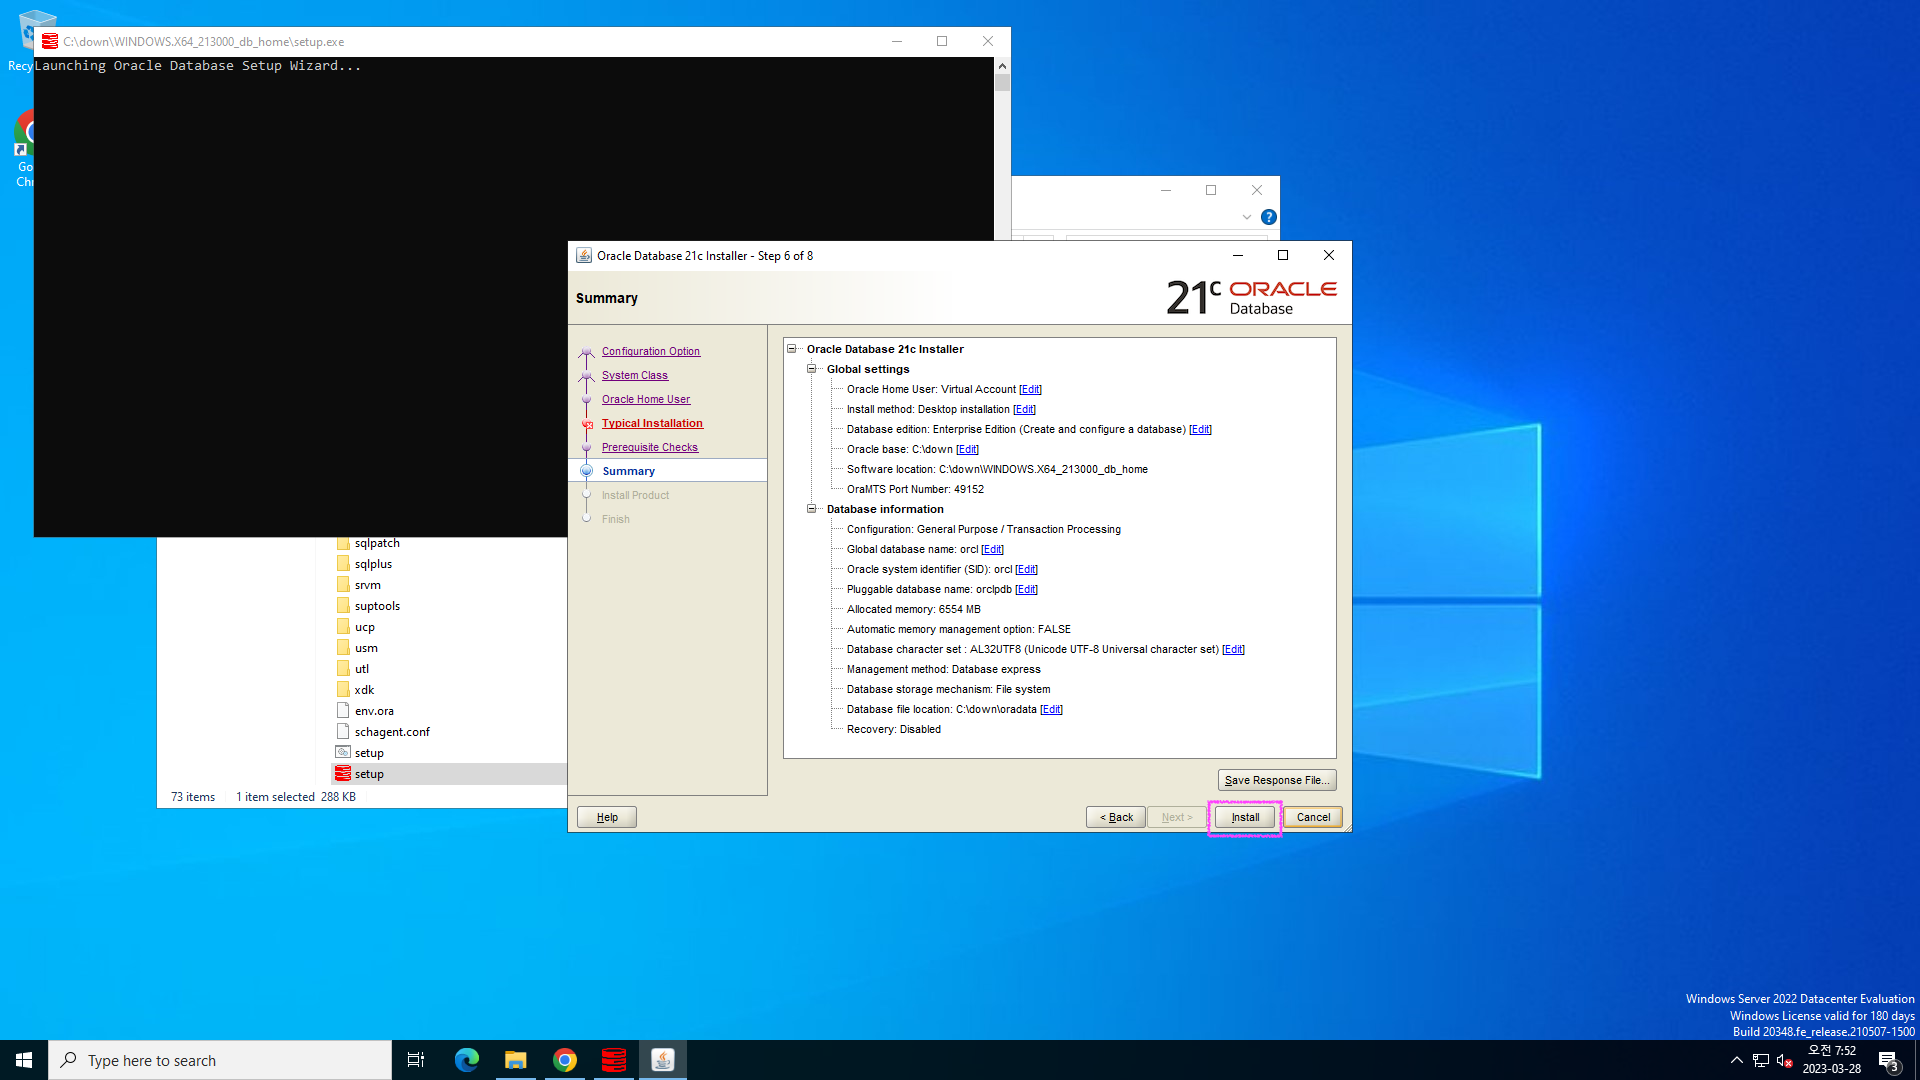Click OraMTS Port Number 49152 row
The height and width of the screenshot is (1080, 1920).
point(915,489)
